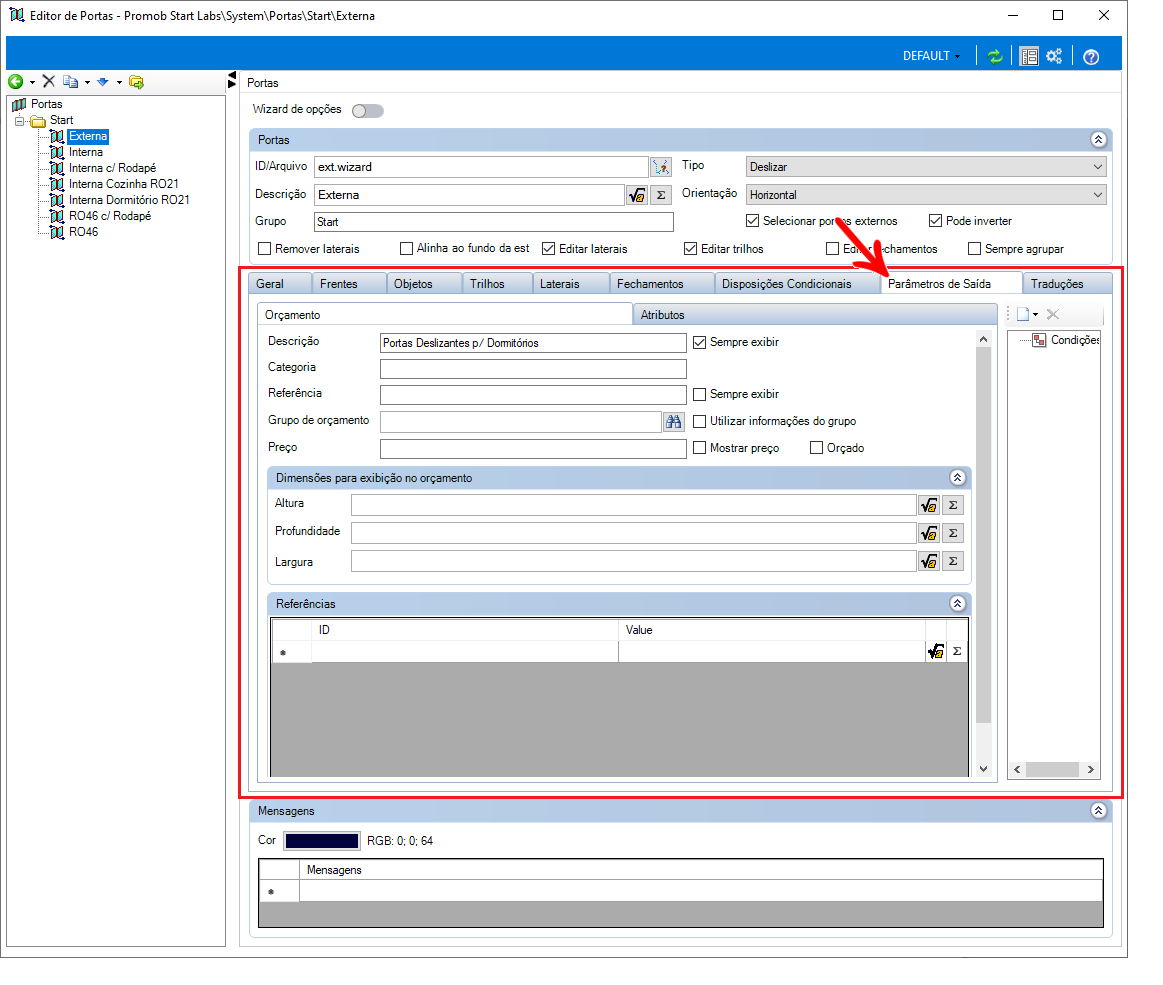The height and width of the screenshot is (985, 1163).
Task: Click the dark blue Cor swatch
Action: 322,841
